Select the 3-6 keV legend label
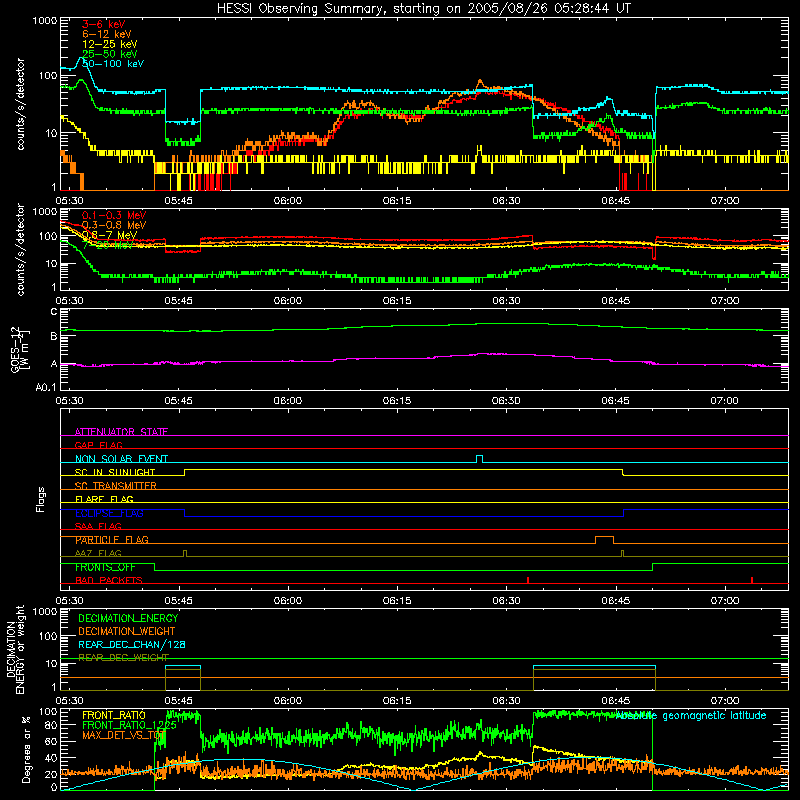Screen dimensions: 800x800 [103, 24]
